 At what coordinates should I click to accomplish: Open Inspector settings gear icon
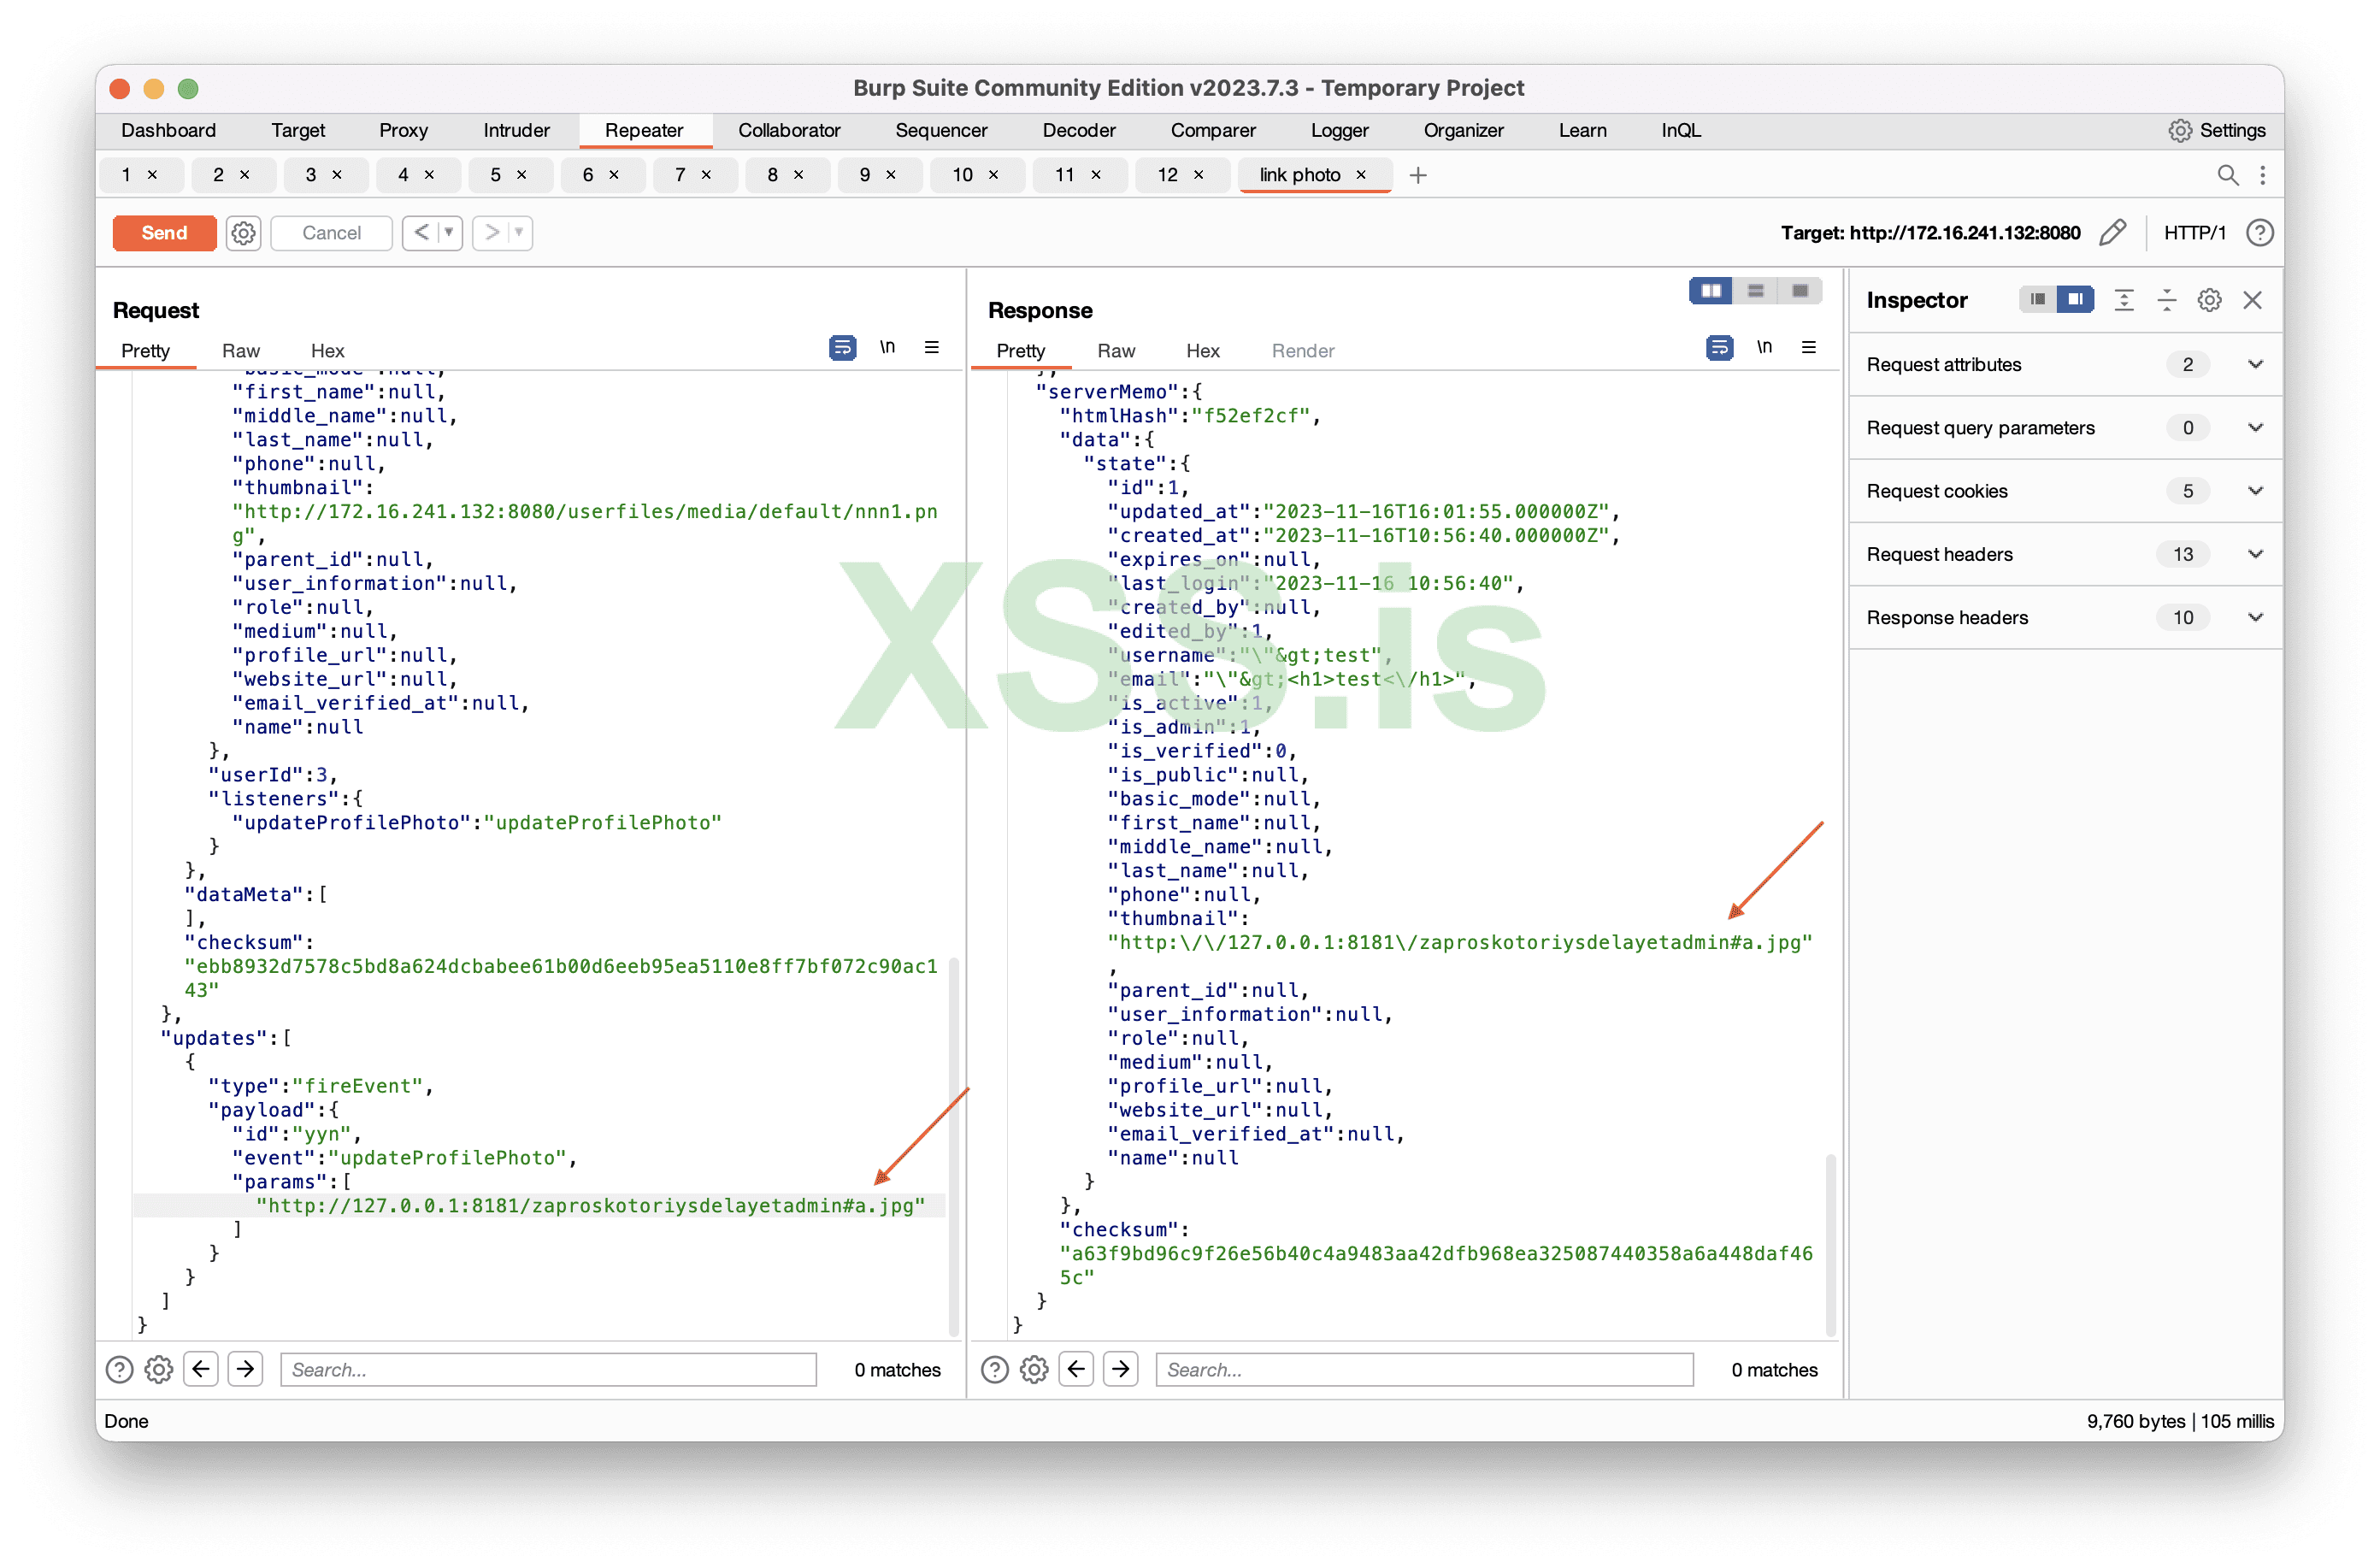click(x=2209, y=300)
